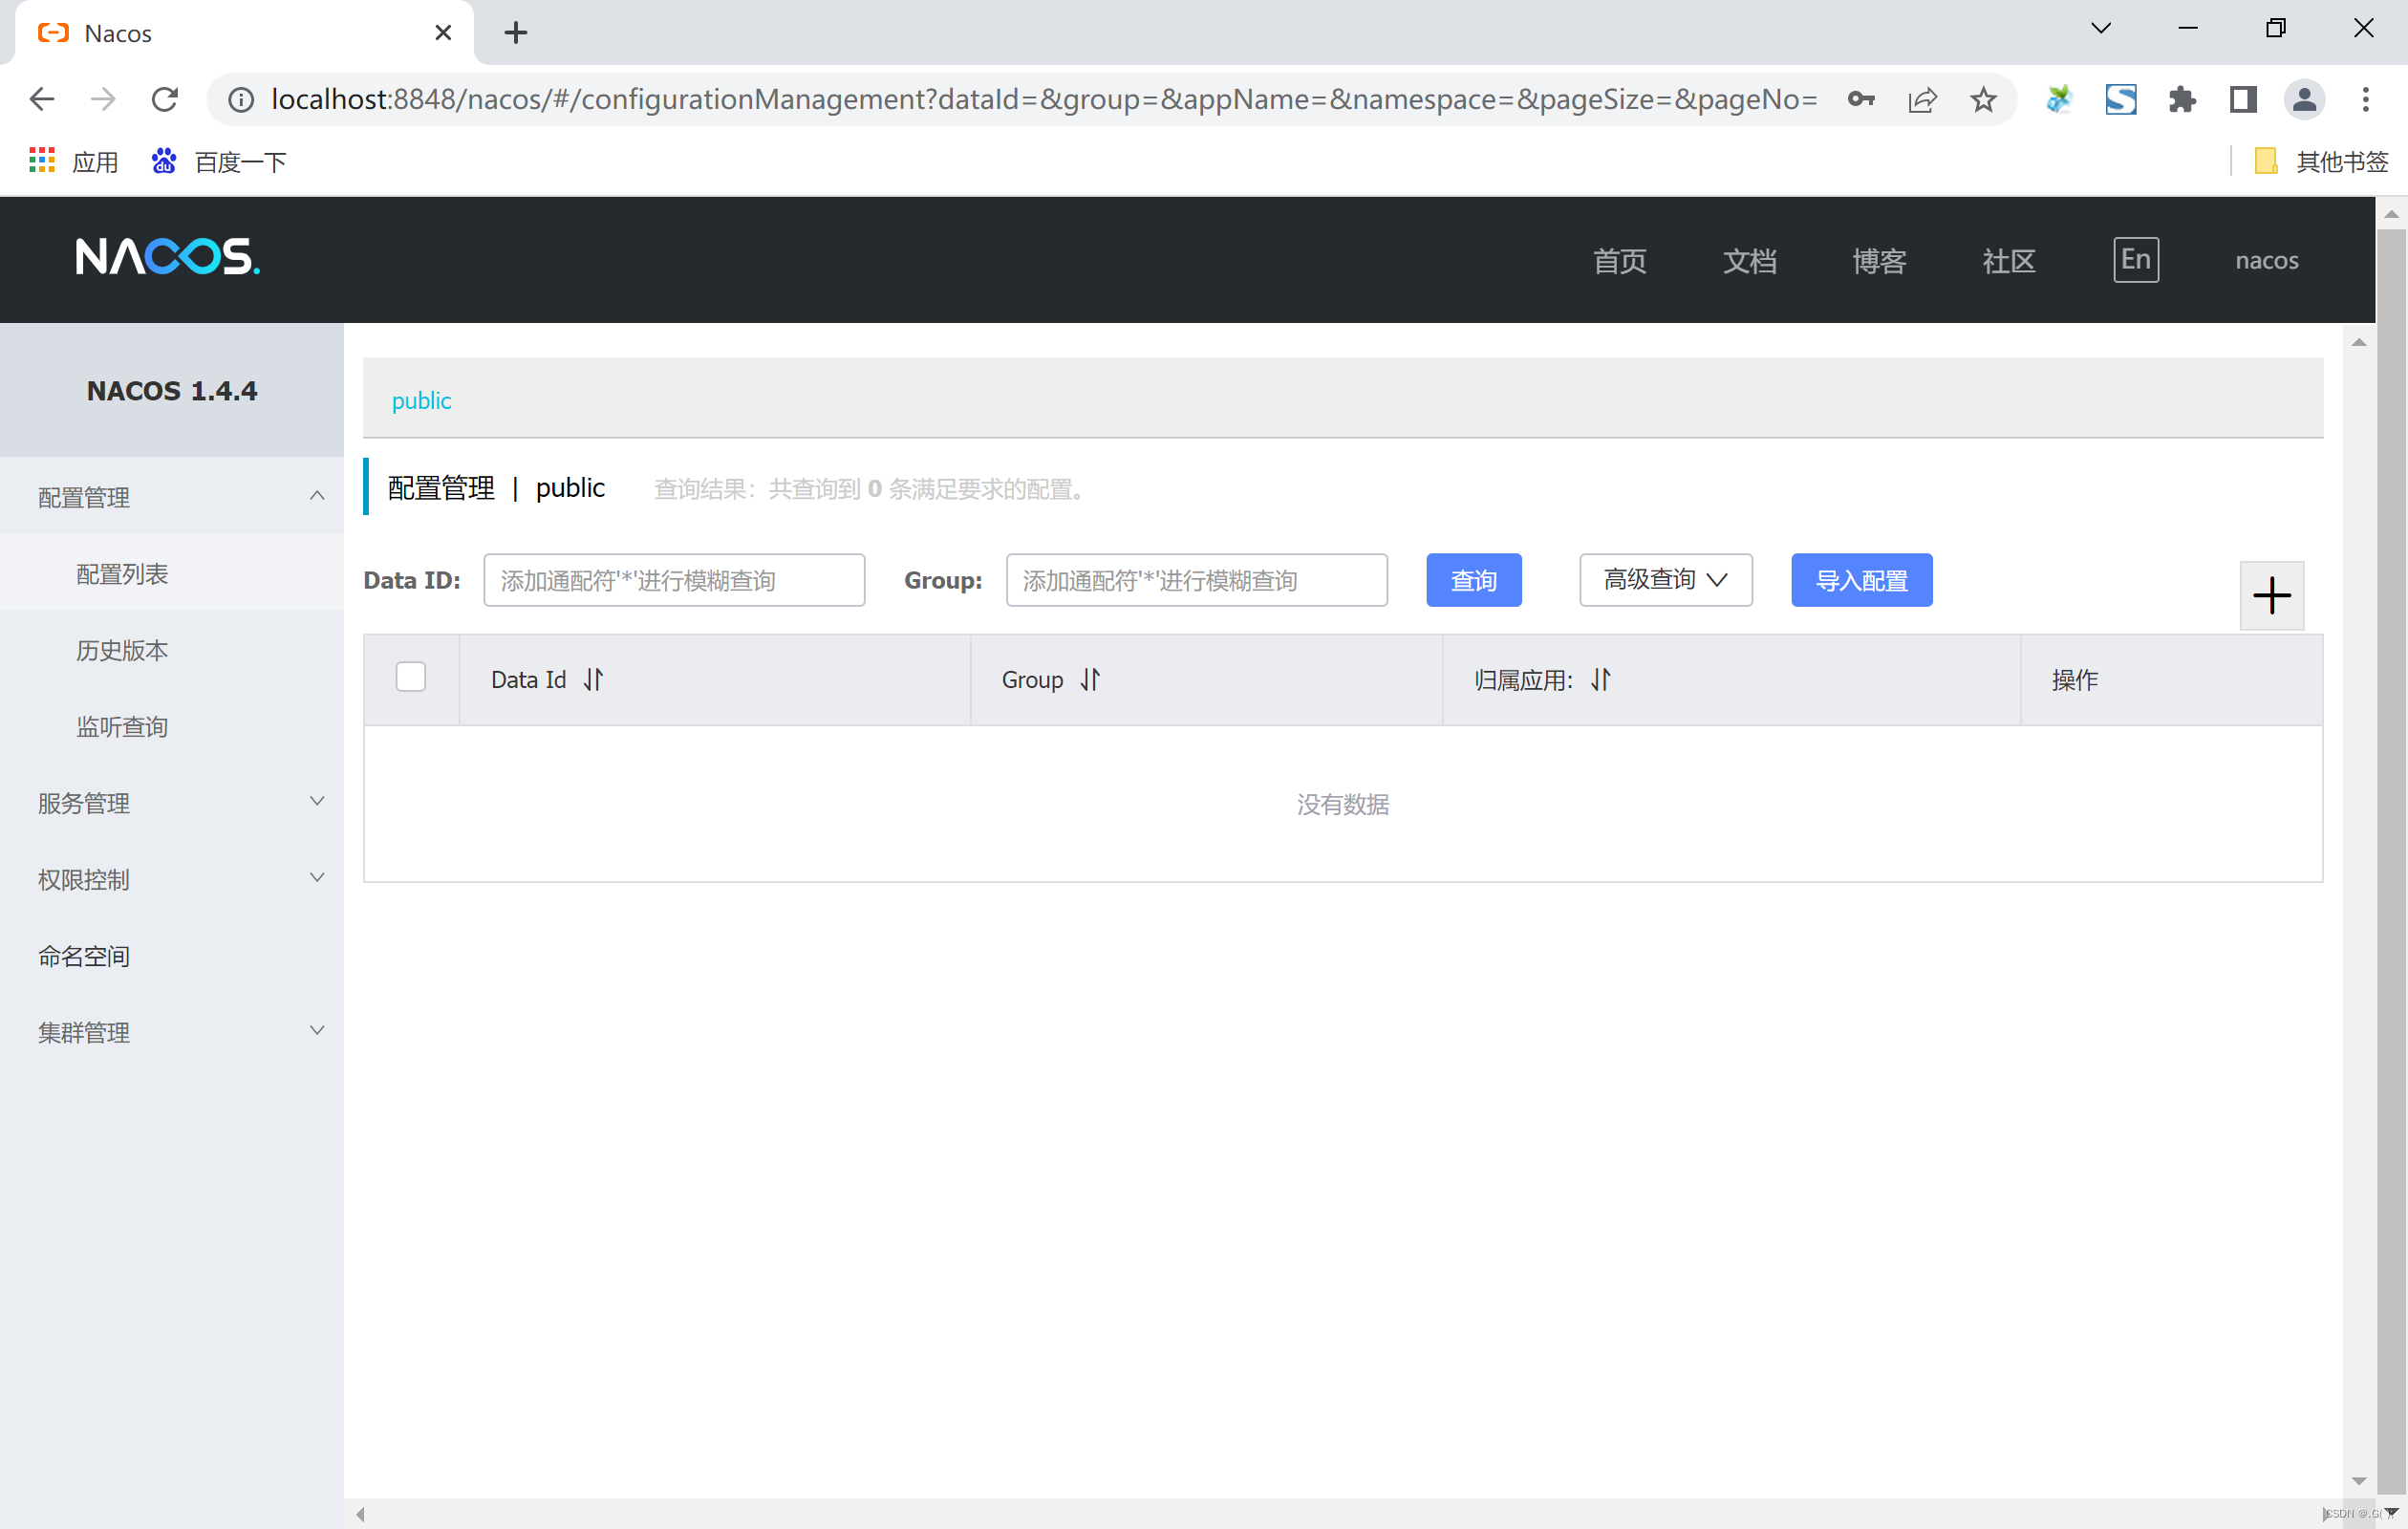Click the horizontal scrollbar left arrow
The width and height of the screenshot is (2408, 1529).
360,1514
